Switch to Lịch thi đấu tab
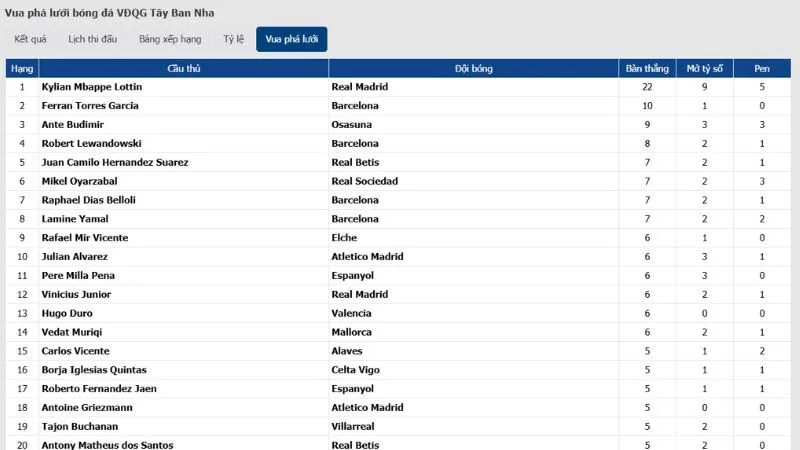800x450 pixels. pyautogui.click(x=93, y=39)
